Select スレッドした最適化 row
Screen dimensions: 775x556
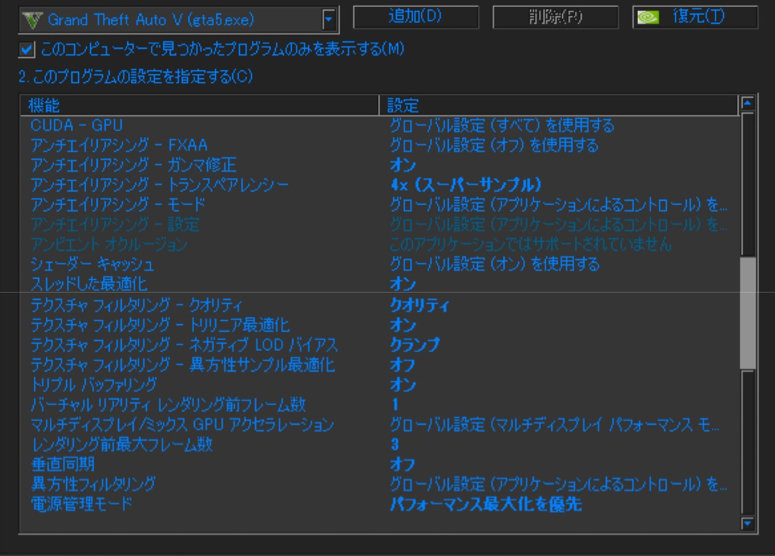(x=379, y=284)
